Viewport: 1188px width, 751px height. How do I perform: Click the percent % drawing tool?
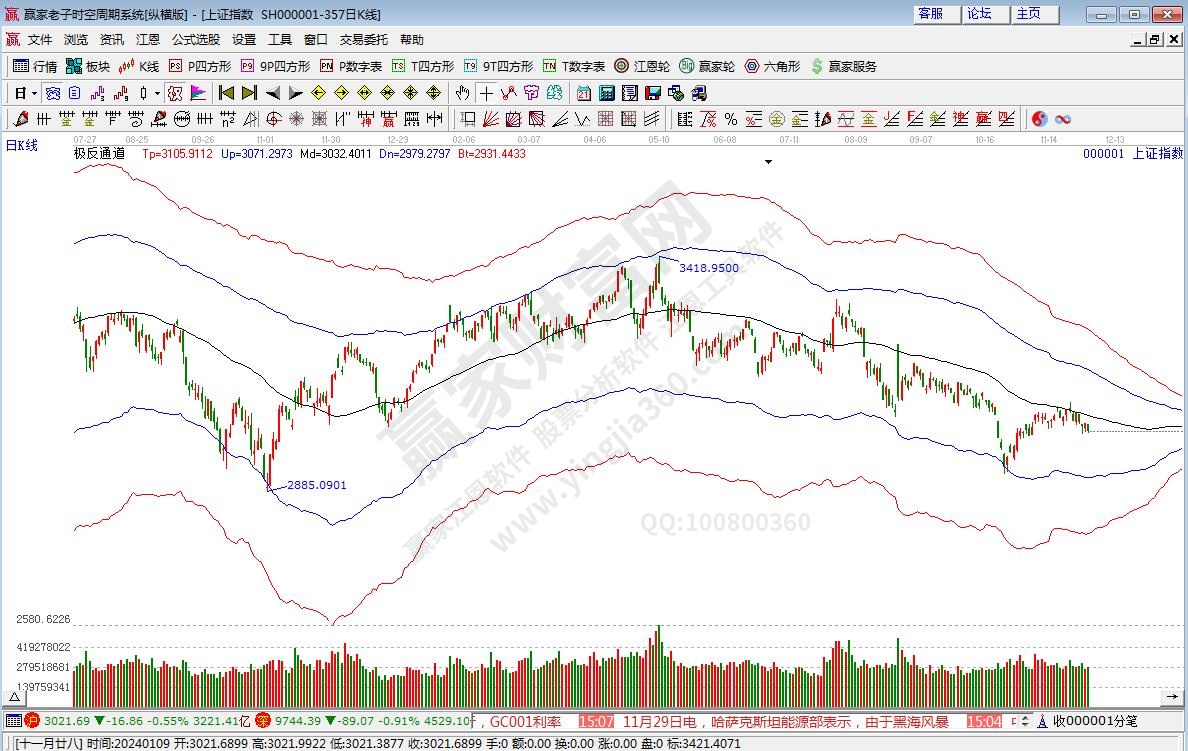coord(731,119)
